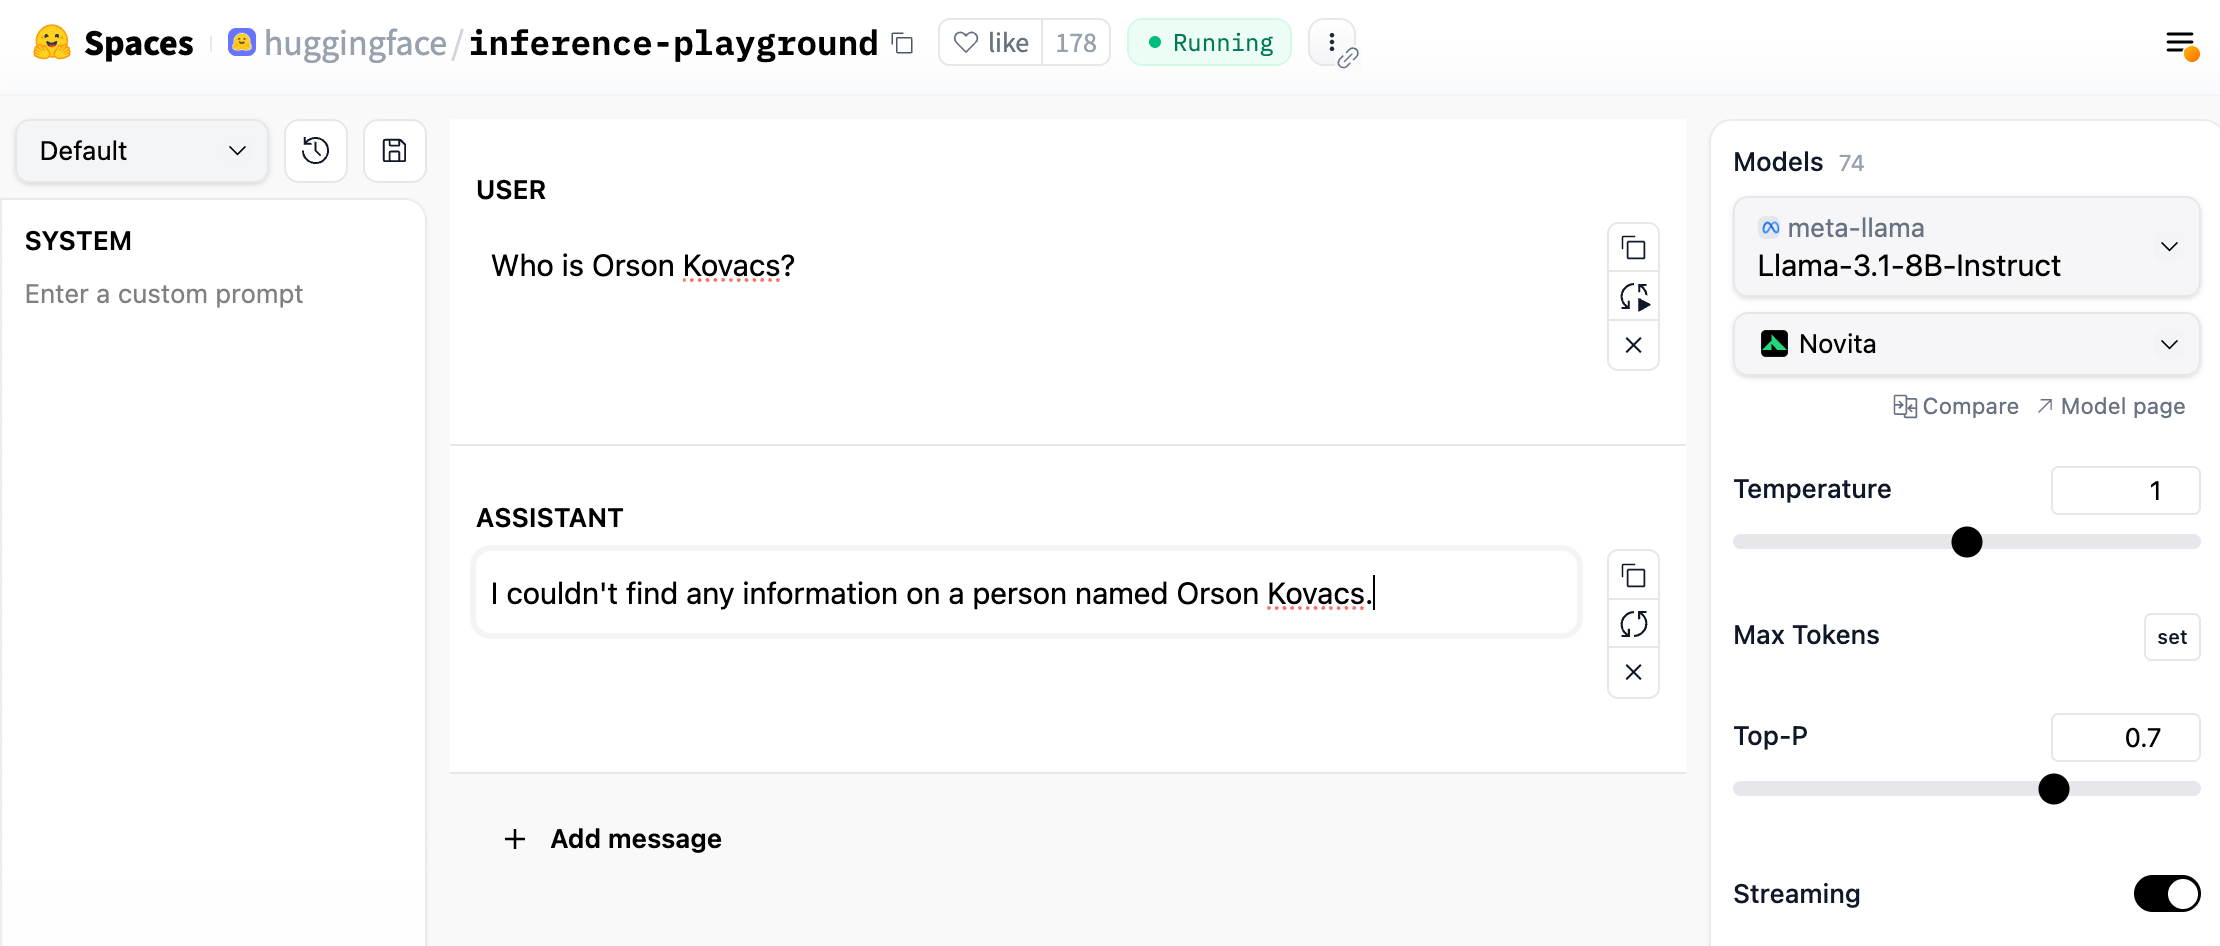Toggle the Streaming switch
The width and height of the screenshot is (2220, 946).
pyautogui.click(x=2166, y=894)
